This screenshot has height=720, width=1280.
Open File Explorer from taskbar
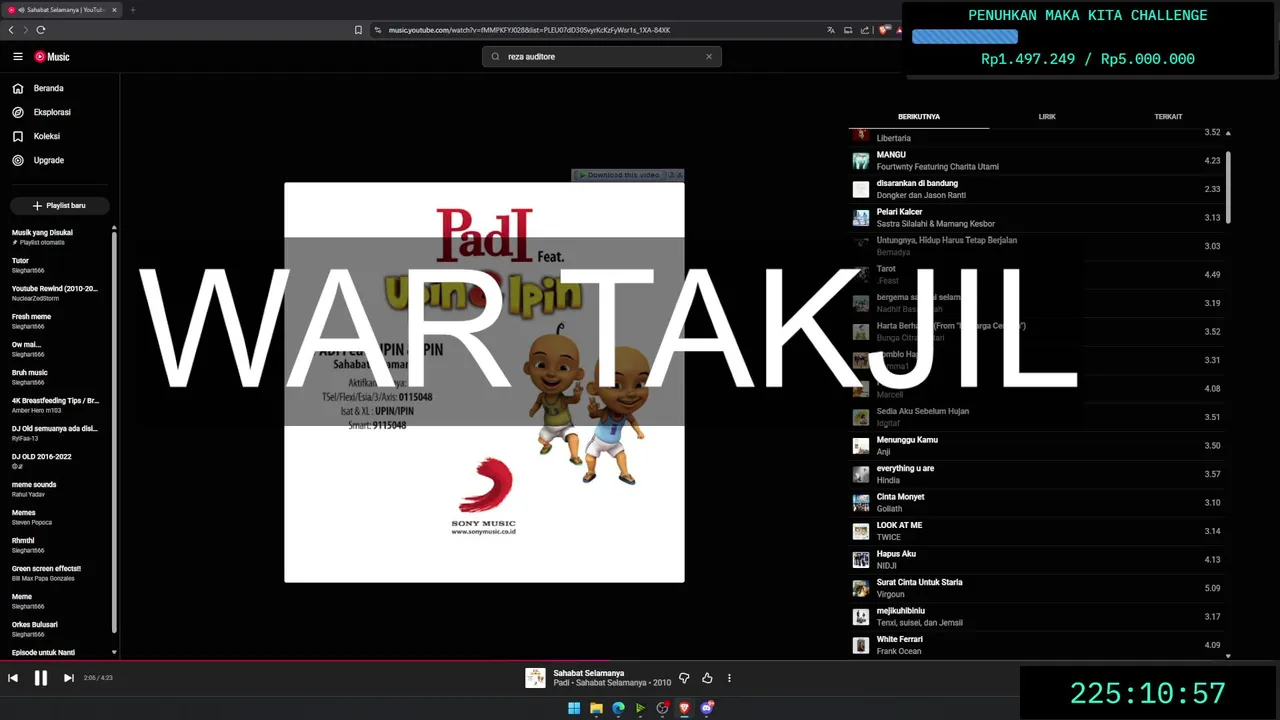click(596, 708)
